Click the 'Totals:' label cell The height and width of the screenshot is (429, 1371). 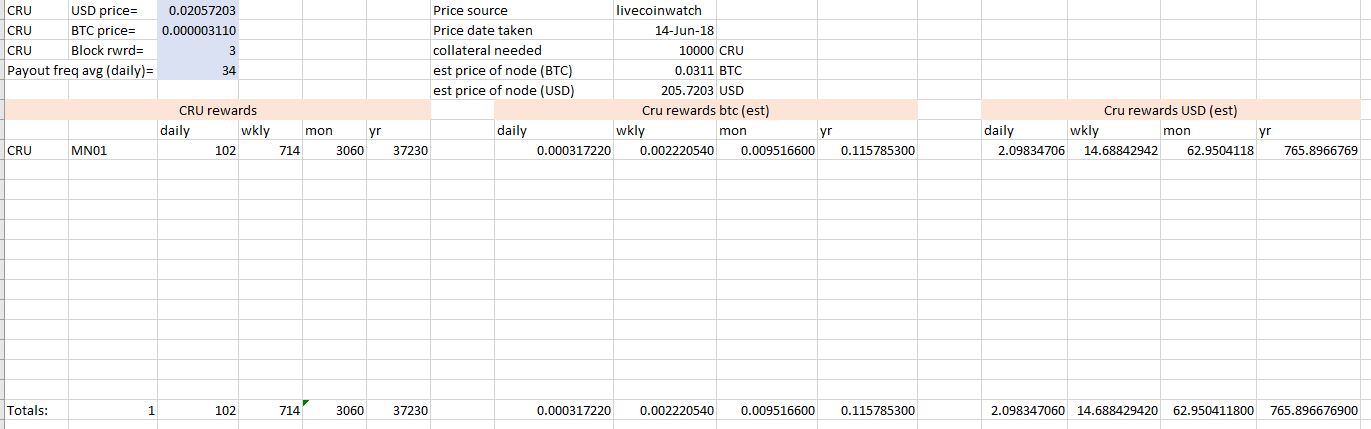37,410
